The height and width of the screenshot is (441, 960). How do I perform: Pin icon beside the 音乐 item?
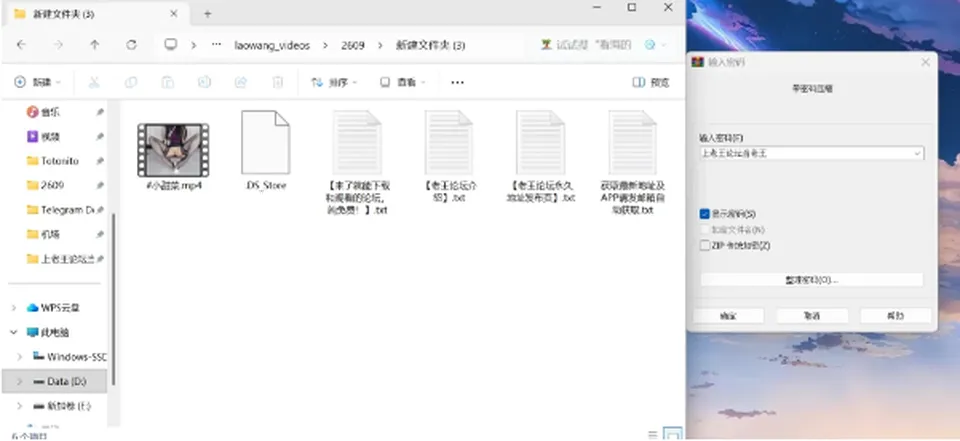click(x=100, y=112)
